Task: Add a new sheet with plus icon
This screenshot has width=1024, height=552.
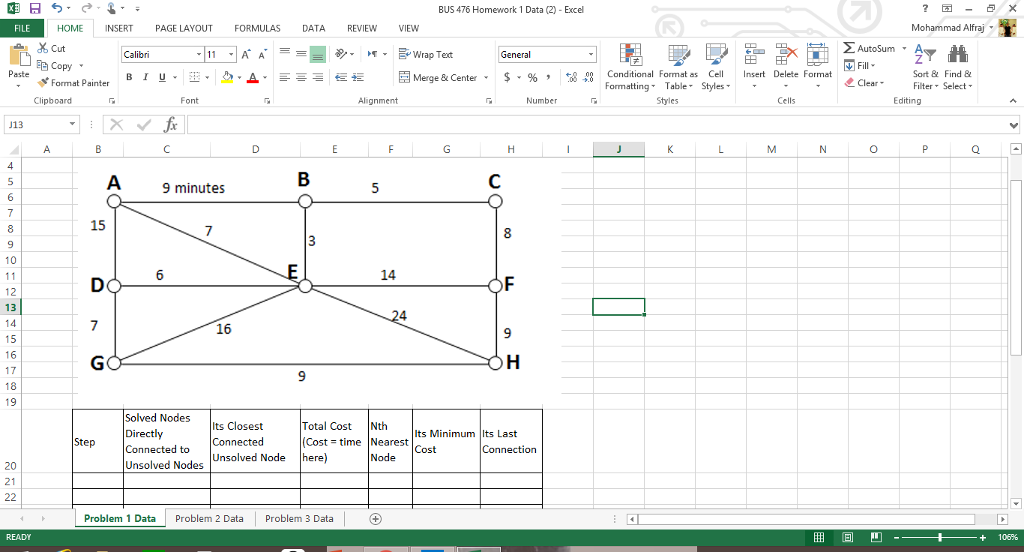Action: pyautogui.click(x=376, y=518)
